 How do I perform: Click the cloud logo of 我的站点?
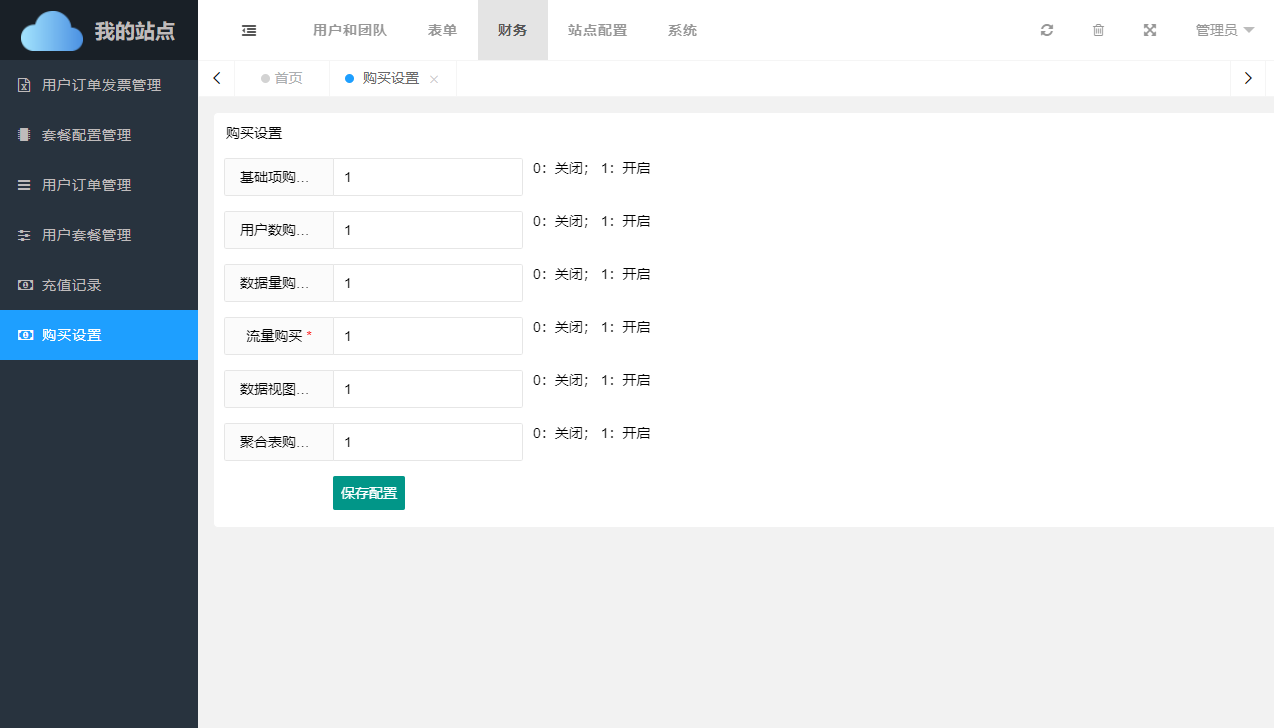pyautogui.click(x=52, y=31)
